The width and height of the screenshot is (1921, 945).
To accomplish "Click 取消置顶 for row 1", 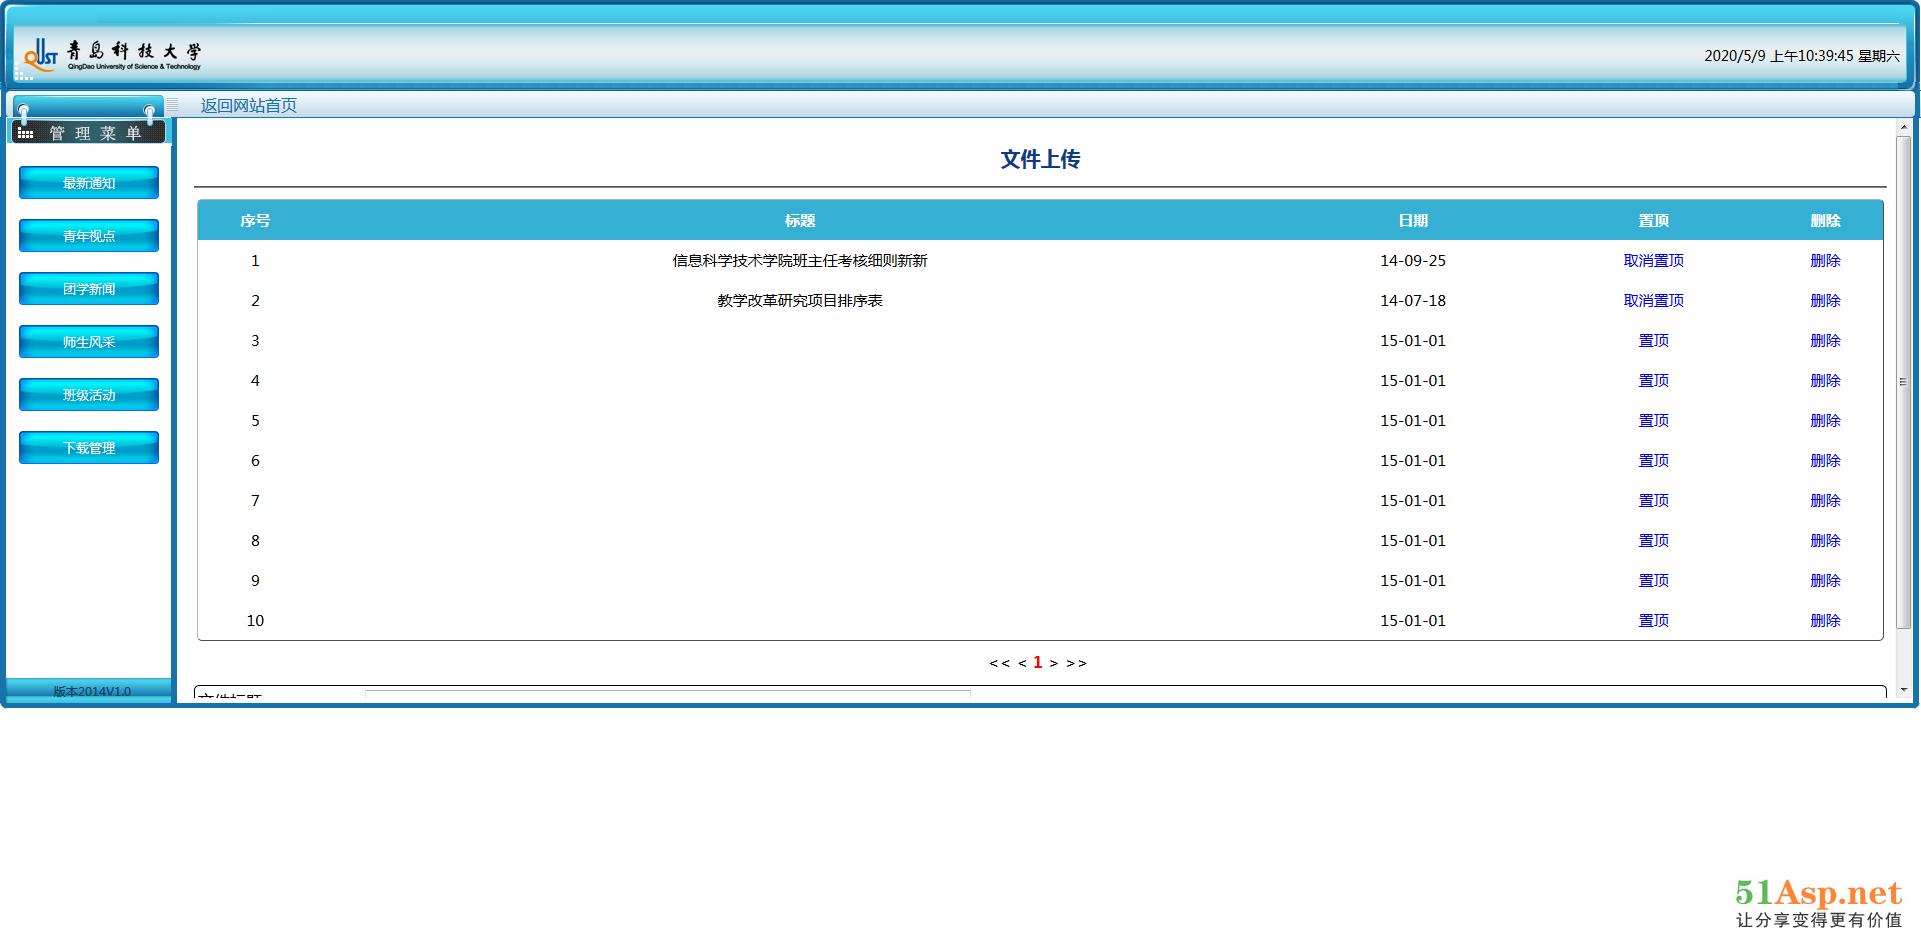I will click(1653, 260).
